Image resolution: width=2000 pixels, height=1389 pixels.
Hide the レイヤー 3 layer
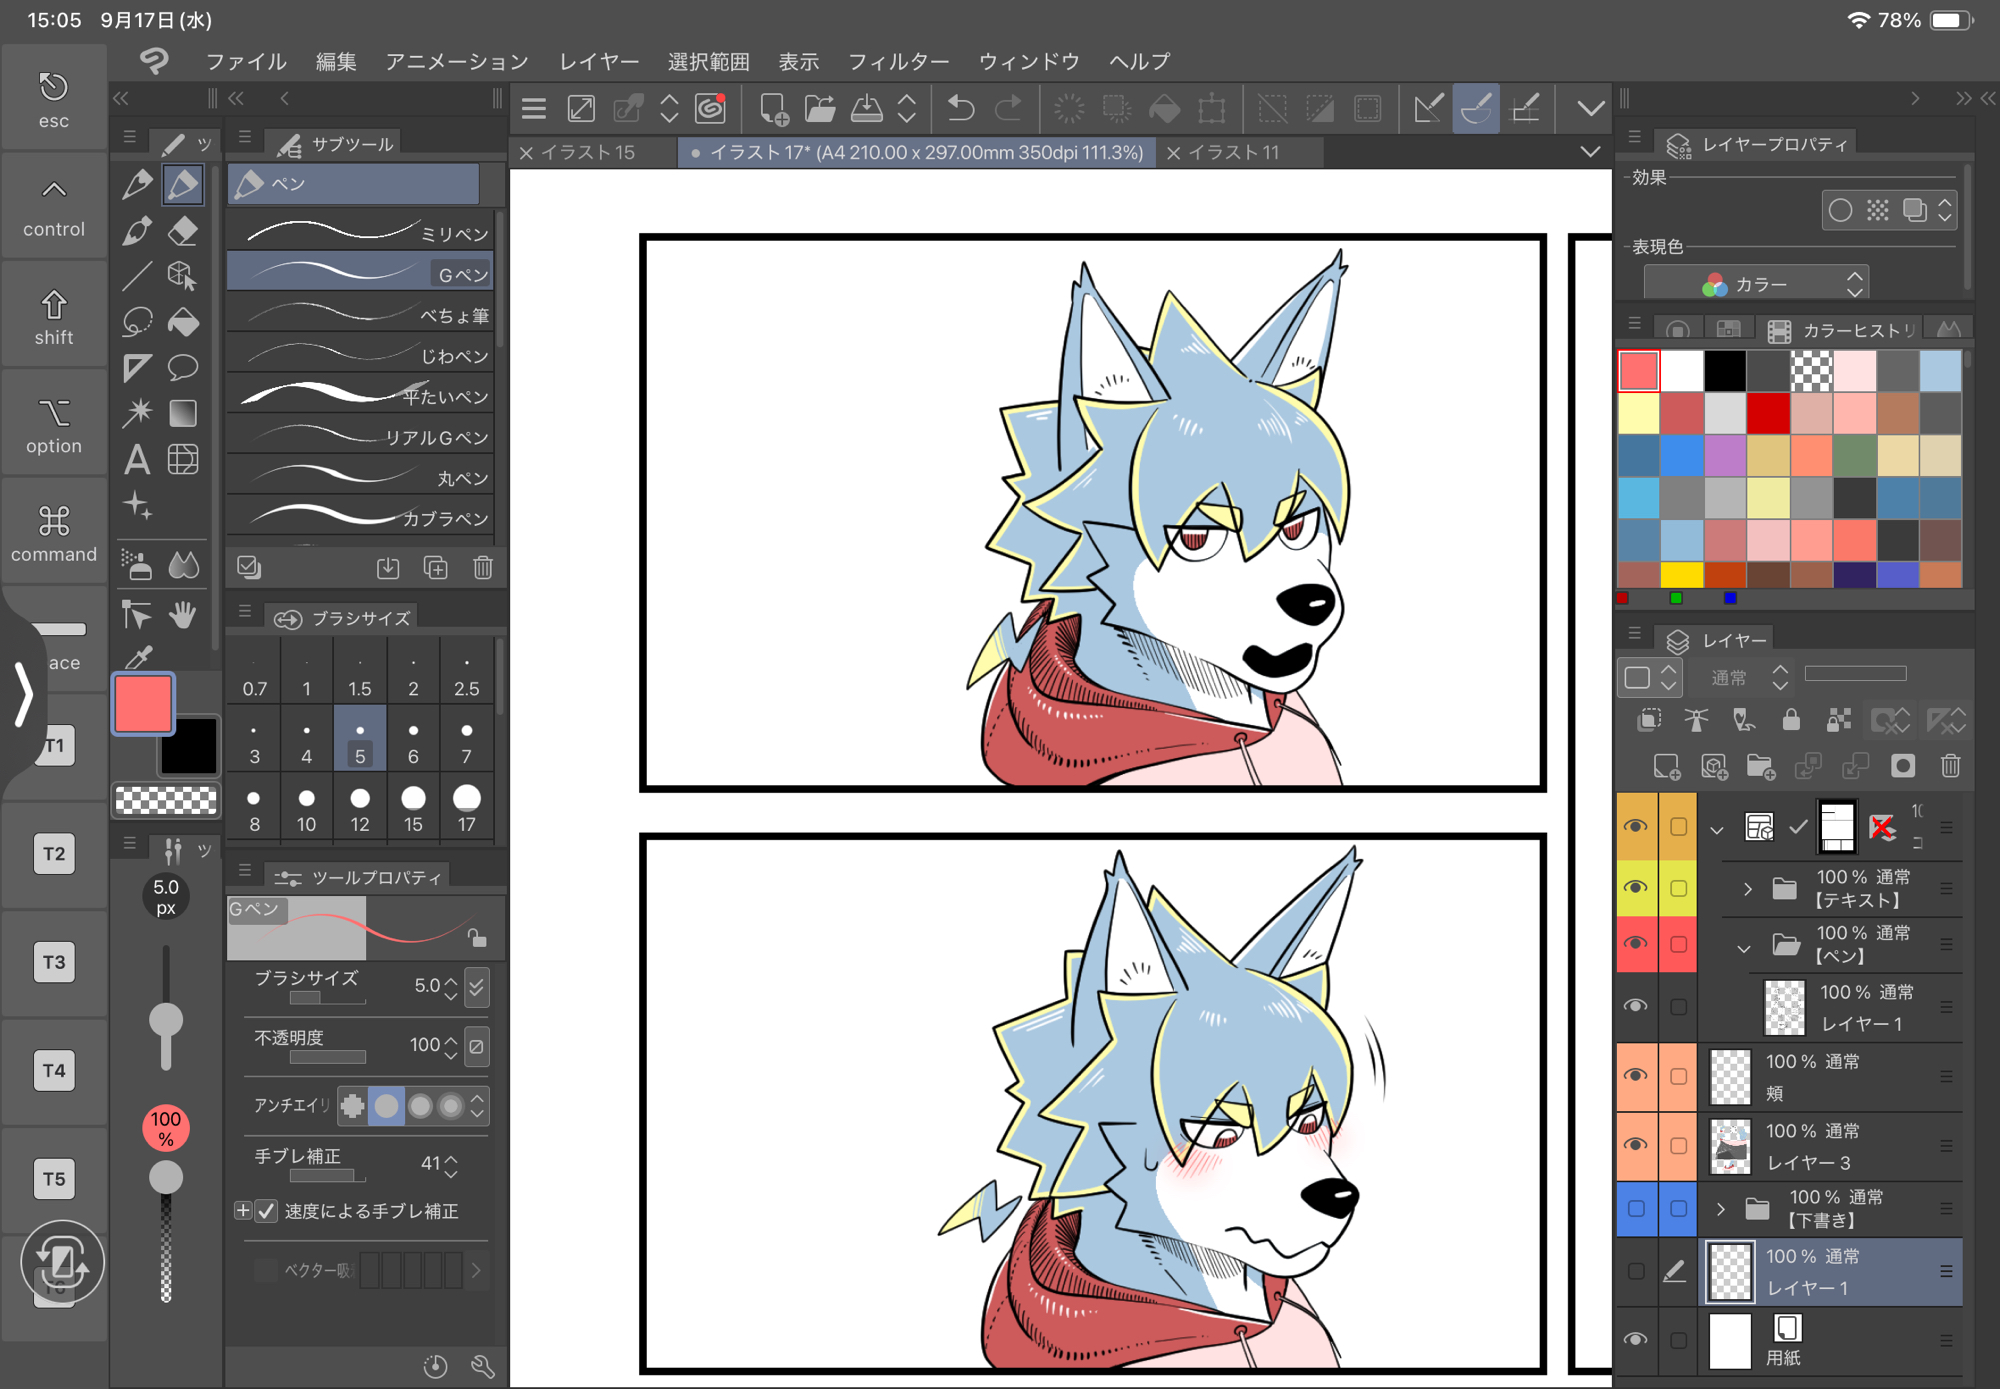[1636, 1145]
